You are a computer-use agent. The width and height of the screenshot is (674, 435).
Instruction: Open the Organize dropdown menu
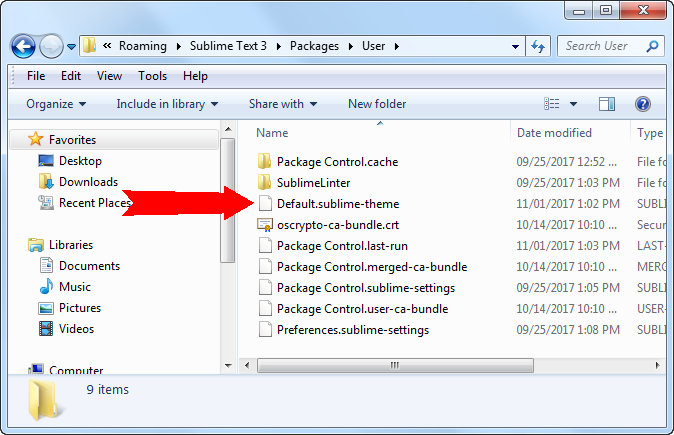point(56,104)
